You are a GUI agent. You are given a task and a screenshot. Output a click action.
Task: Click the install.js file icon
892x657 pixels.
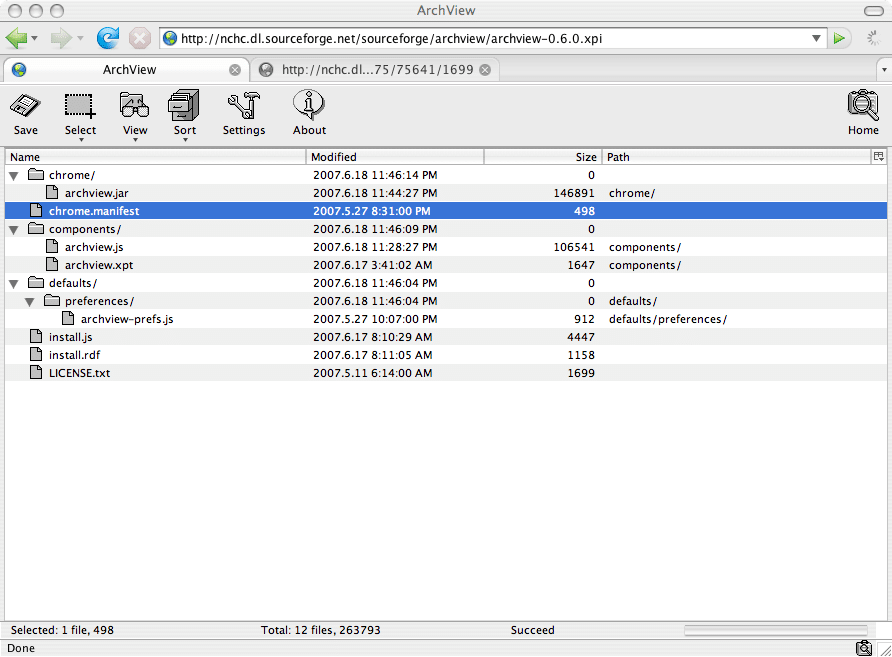pos(36,336)
